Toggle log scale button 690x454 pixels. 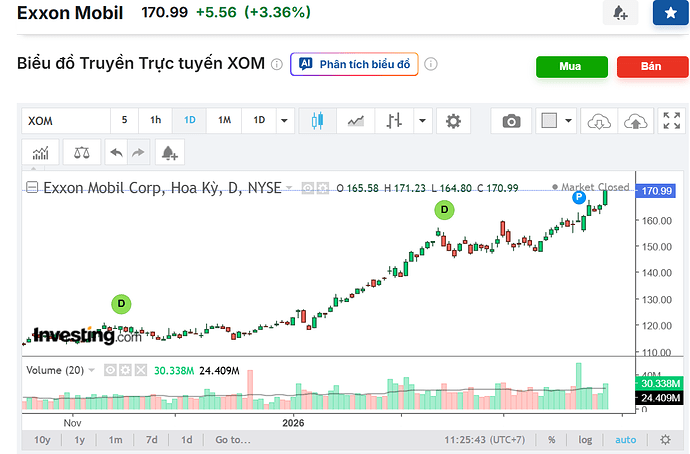585,440
